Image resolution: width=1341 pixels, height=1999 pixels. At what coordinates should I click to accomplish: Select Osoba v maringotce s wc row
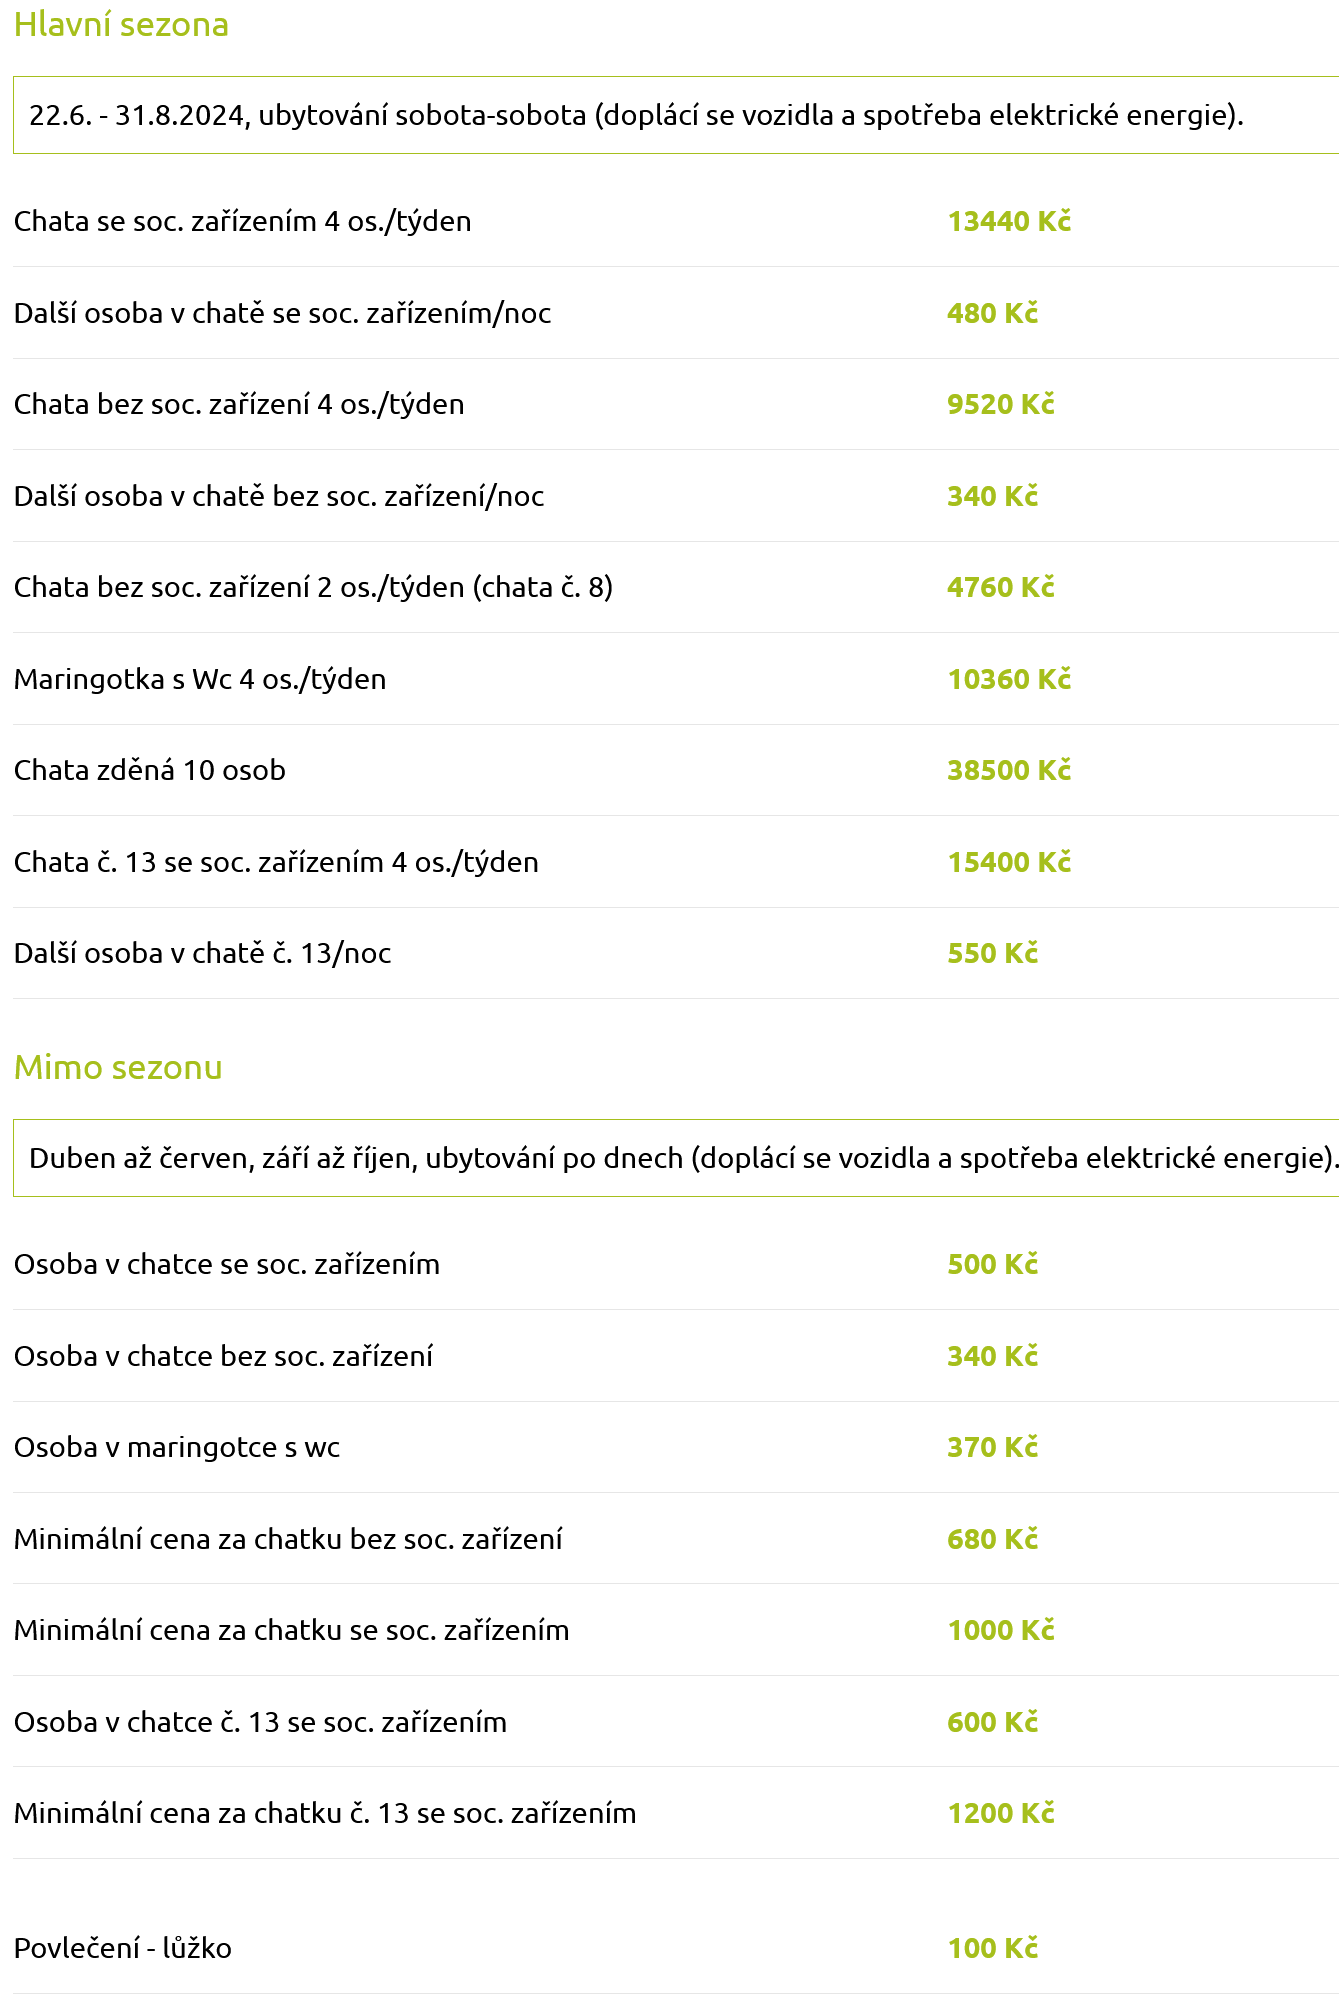click(x=676, y=1447)
